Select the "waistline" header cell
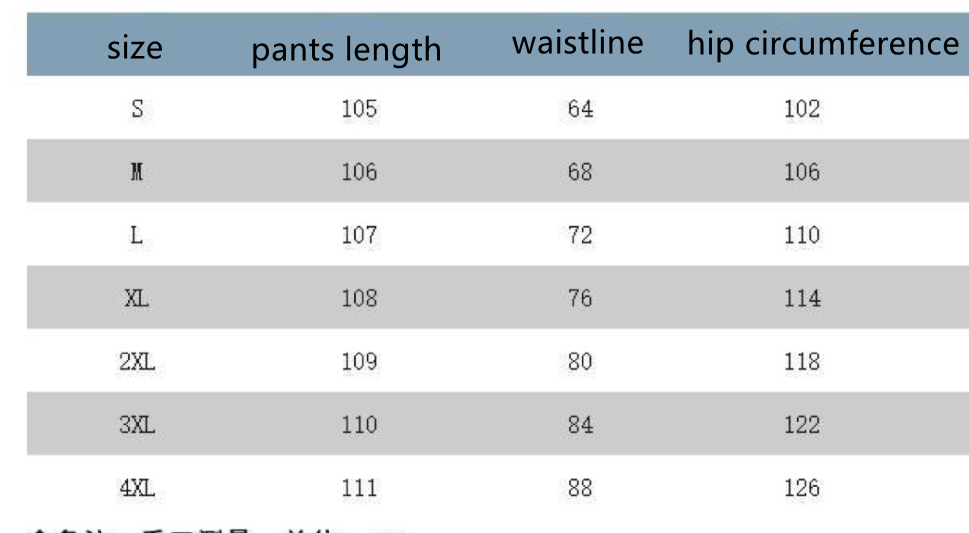The height and width of the screenshot is (533, 969). [x=578, y=43]
